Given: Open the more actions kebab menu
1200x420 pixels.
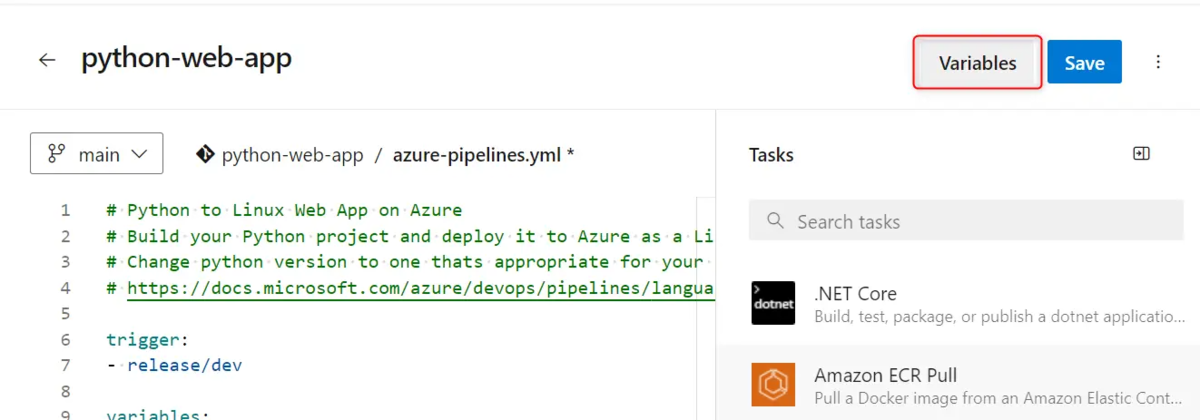Looking at the screenshot, I should click(x=1158, y=62).
